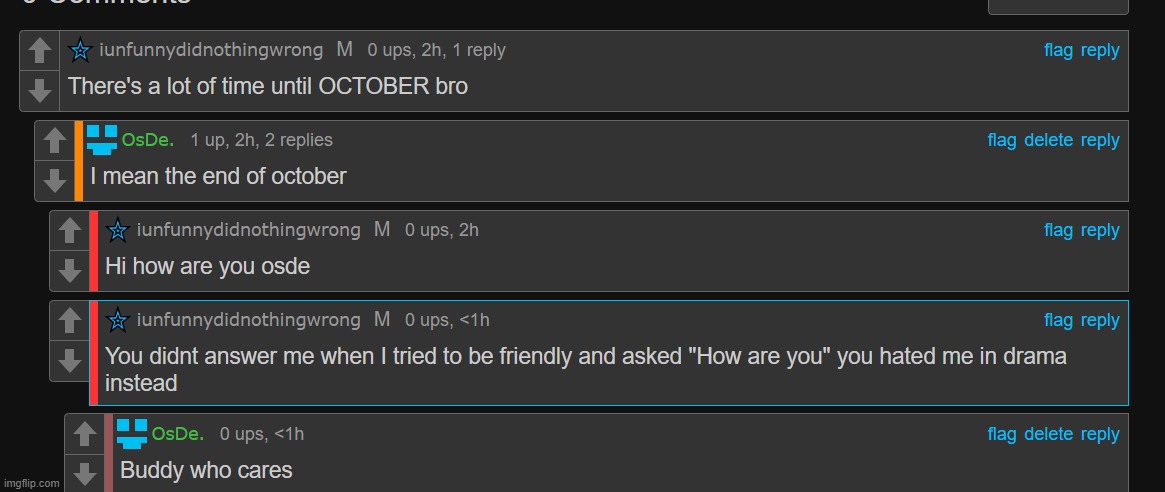Downvote the "You didnt answer me" comment
This screenshot has width=1165, height=492.
pyautogui.click(x=69, y=360)
